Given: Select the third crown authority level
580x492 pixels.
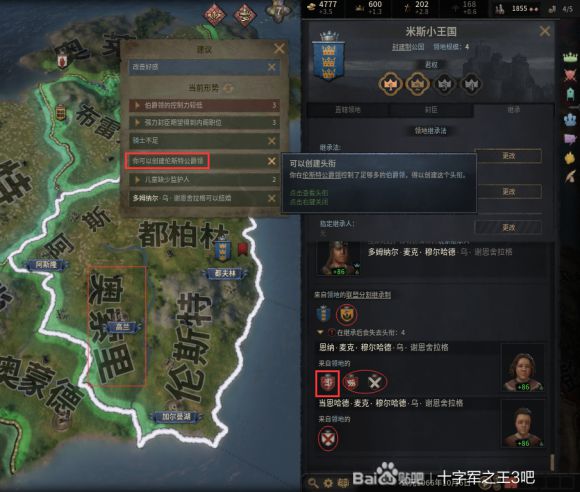Looking at the screenshot, I should pyautogui.click(x=444, y=84).
